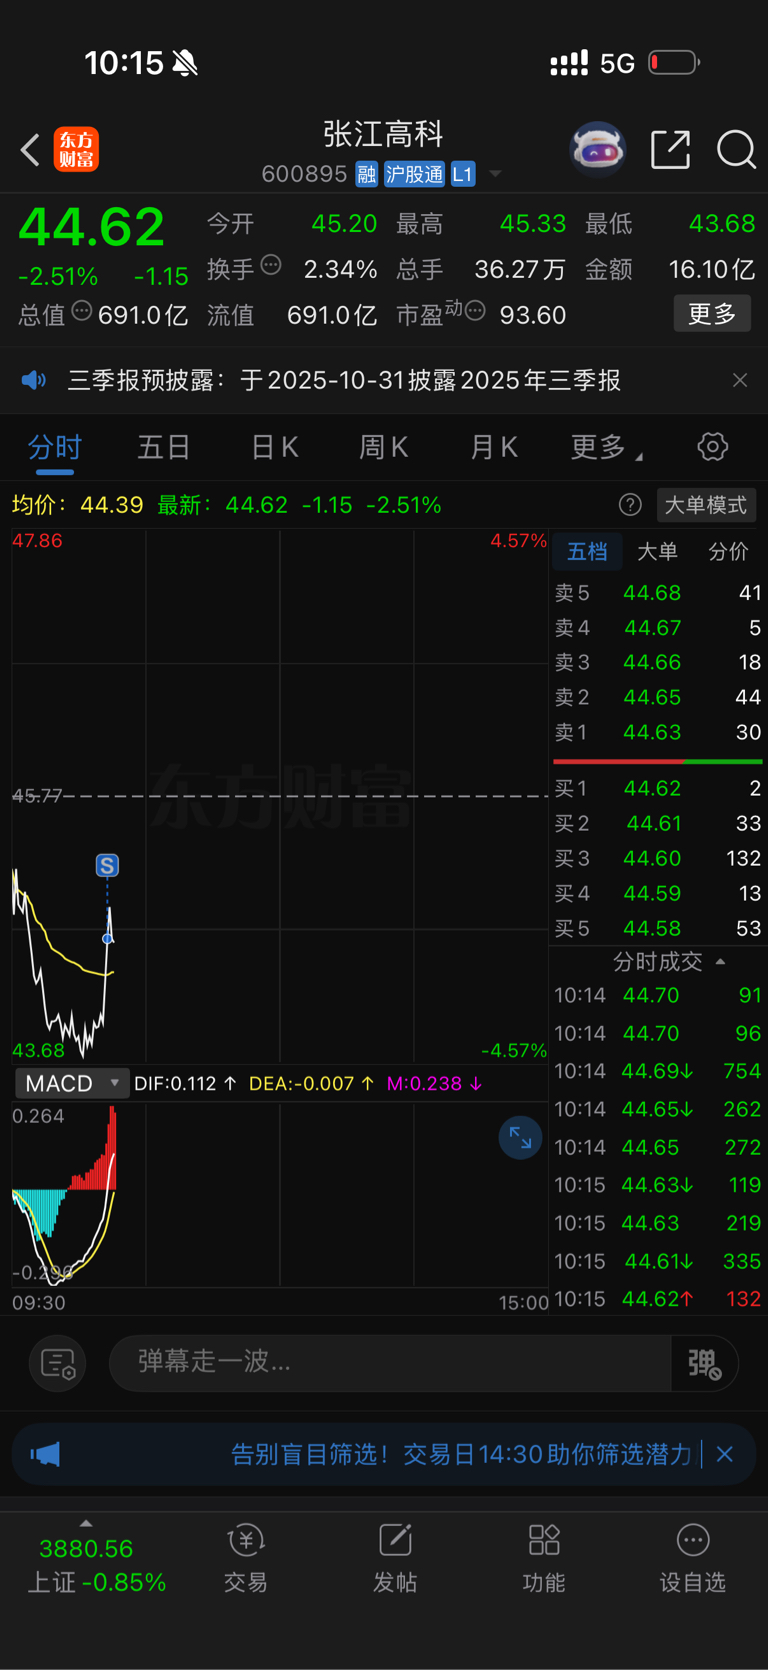The width and height of the screenshot is (768, 1670).
Task: Open info circle next to 总值
Action: [x=82, y=311]
